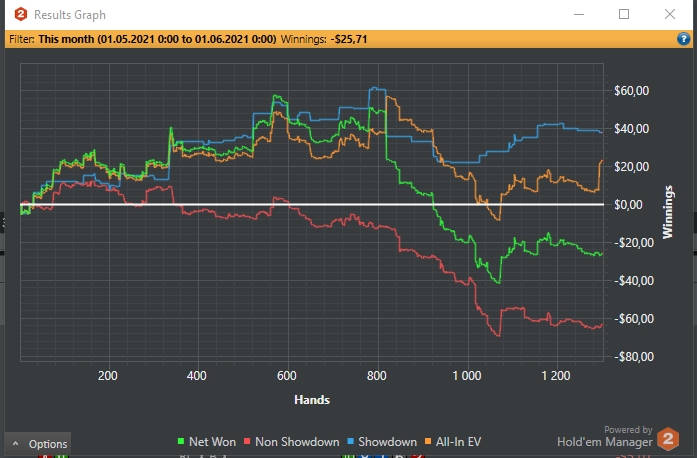697x458 pixels.
Task: Minimize the Results Graph window
Action: point(579,14)
